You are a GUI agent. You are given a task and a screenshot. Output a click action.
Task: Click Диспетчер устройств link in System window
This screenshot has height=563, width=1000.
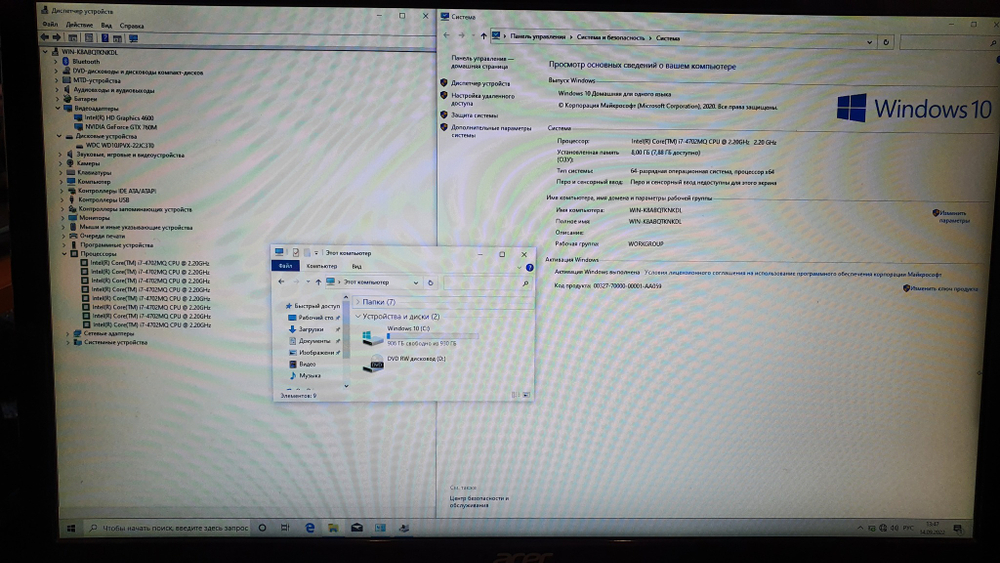tap(480, 83)
